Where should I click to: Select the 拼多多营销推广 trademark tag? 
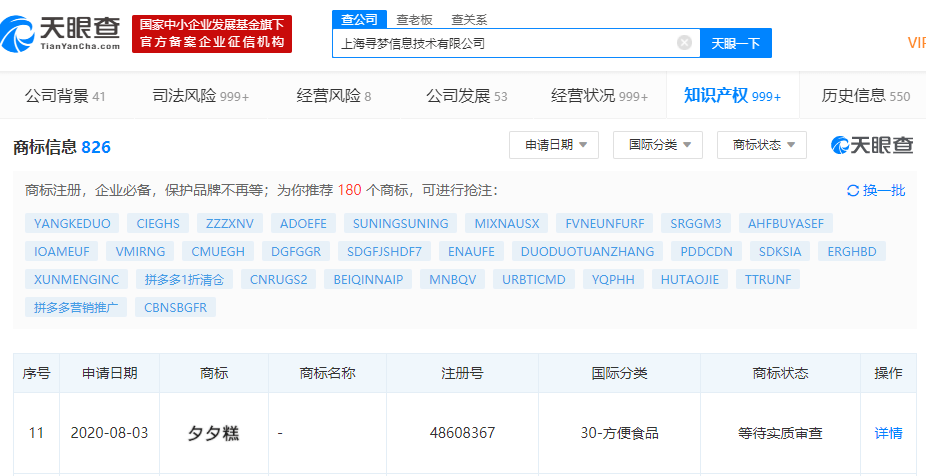(x=76, y=307)
